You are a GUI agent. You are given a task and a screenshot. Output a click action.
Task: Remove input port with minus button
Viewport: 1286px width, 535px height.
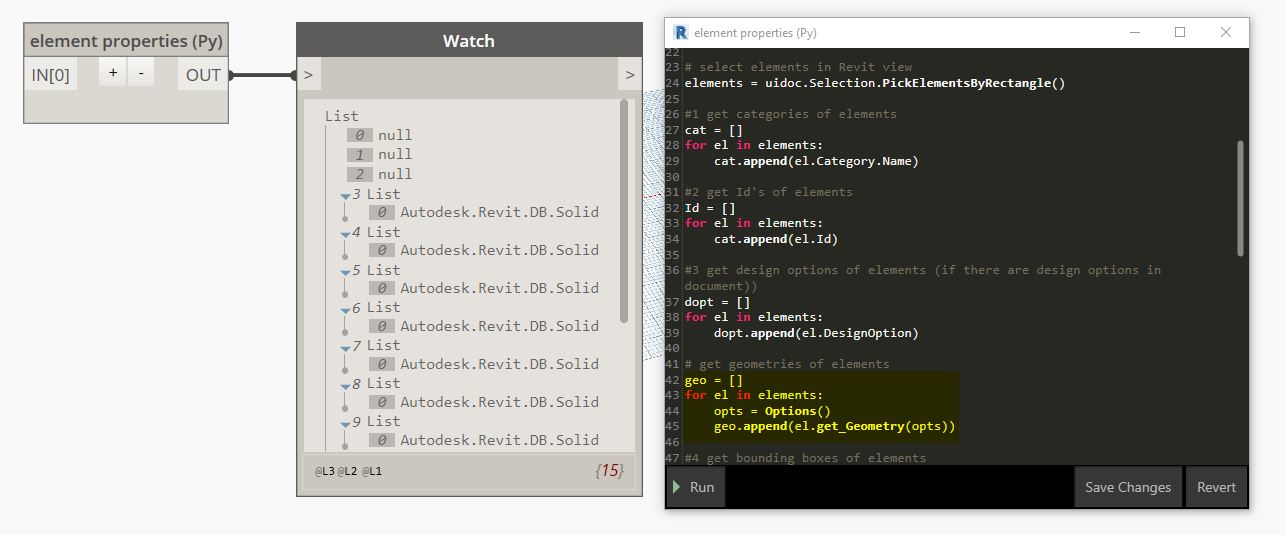coord(141,73)
